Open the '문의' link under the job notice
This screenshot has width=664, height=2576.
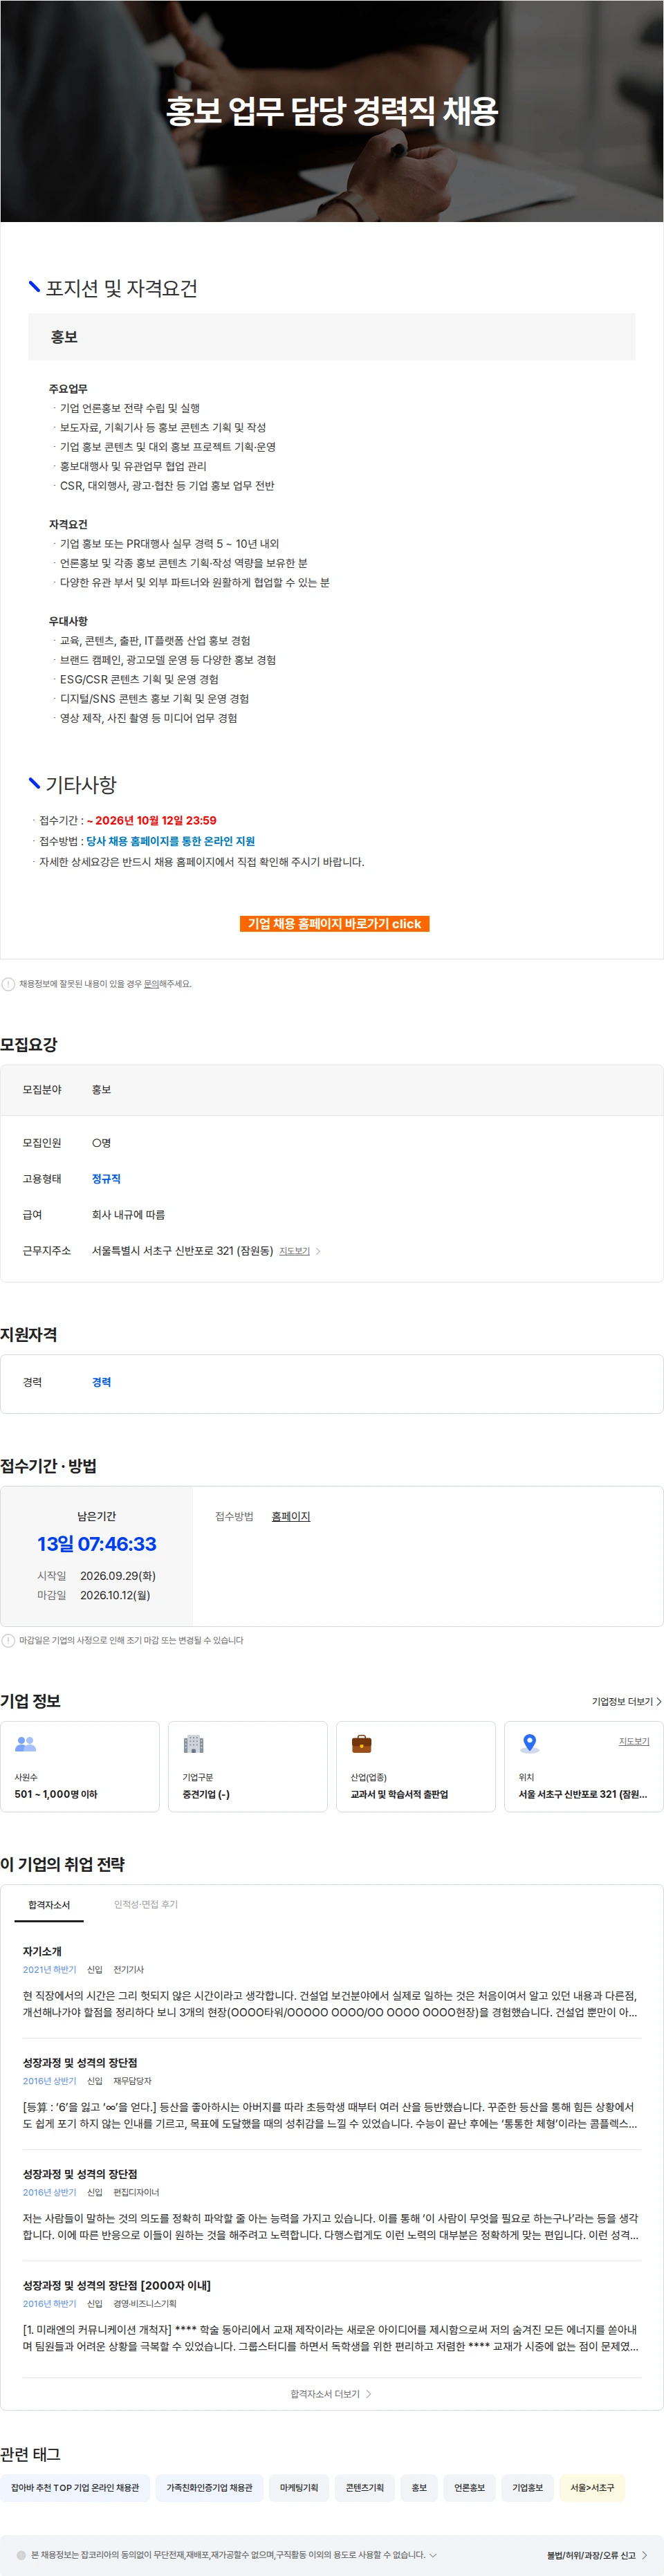tap(152, 984)
